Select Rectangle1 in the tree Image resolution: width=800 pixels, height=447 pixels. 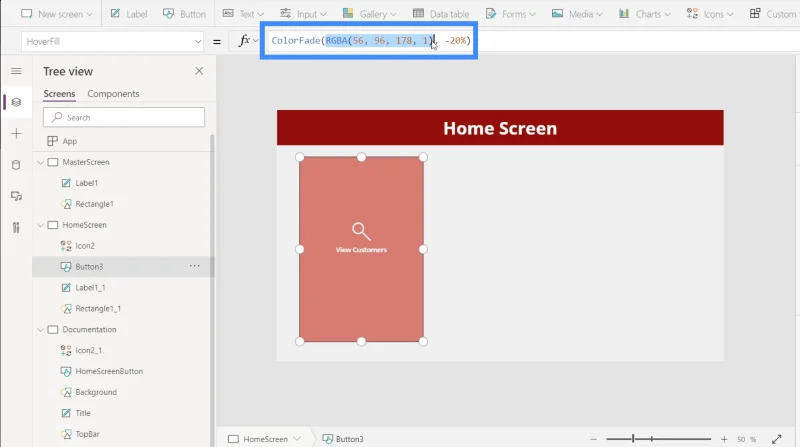pyautogui.click(x=94, y=204)
